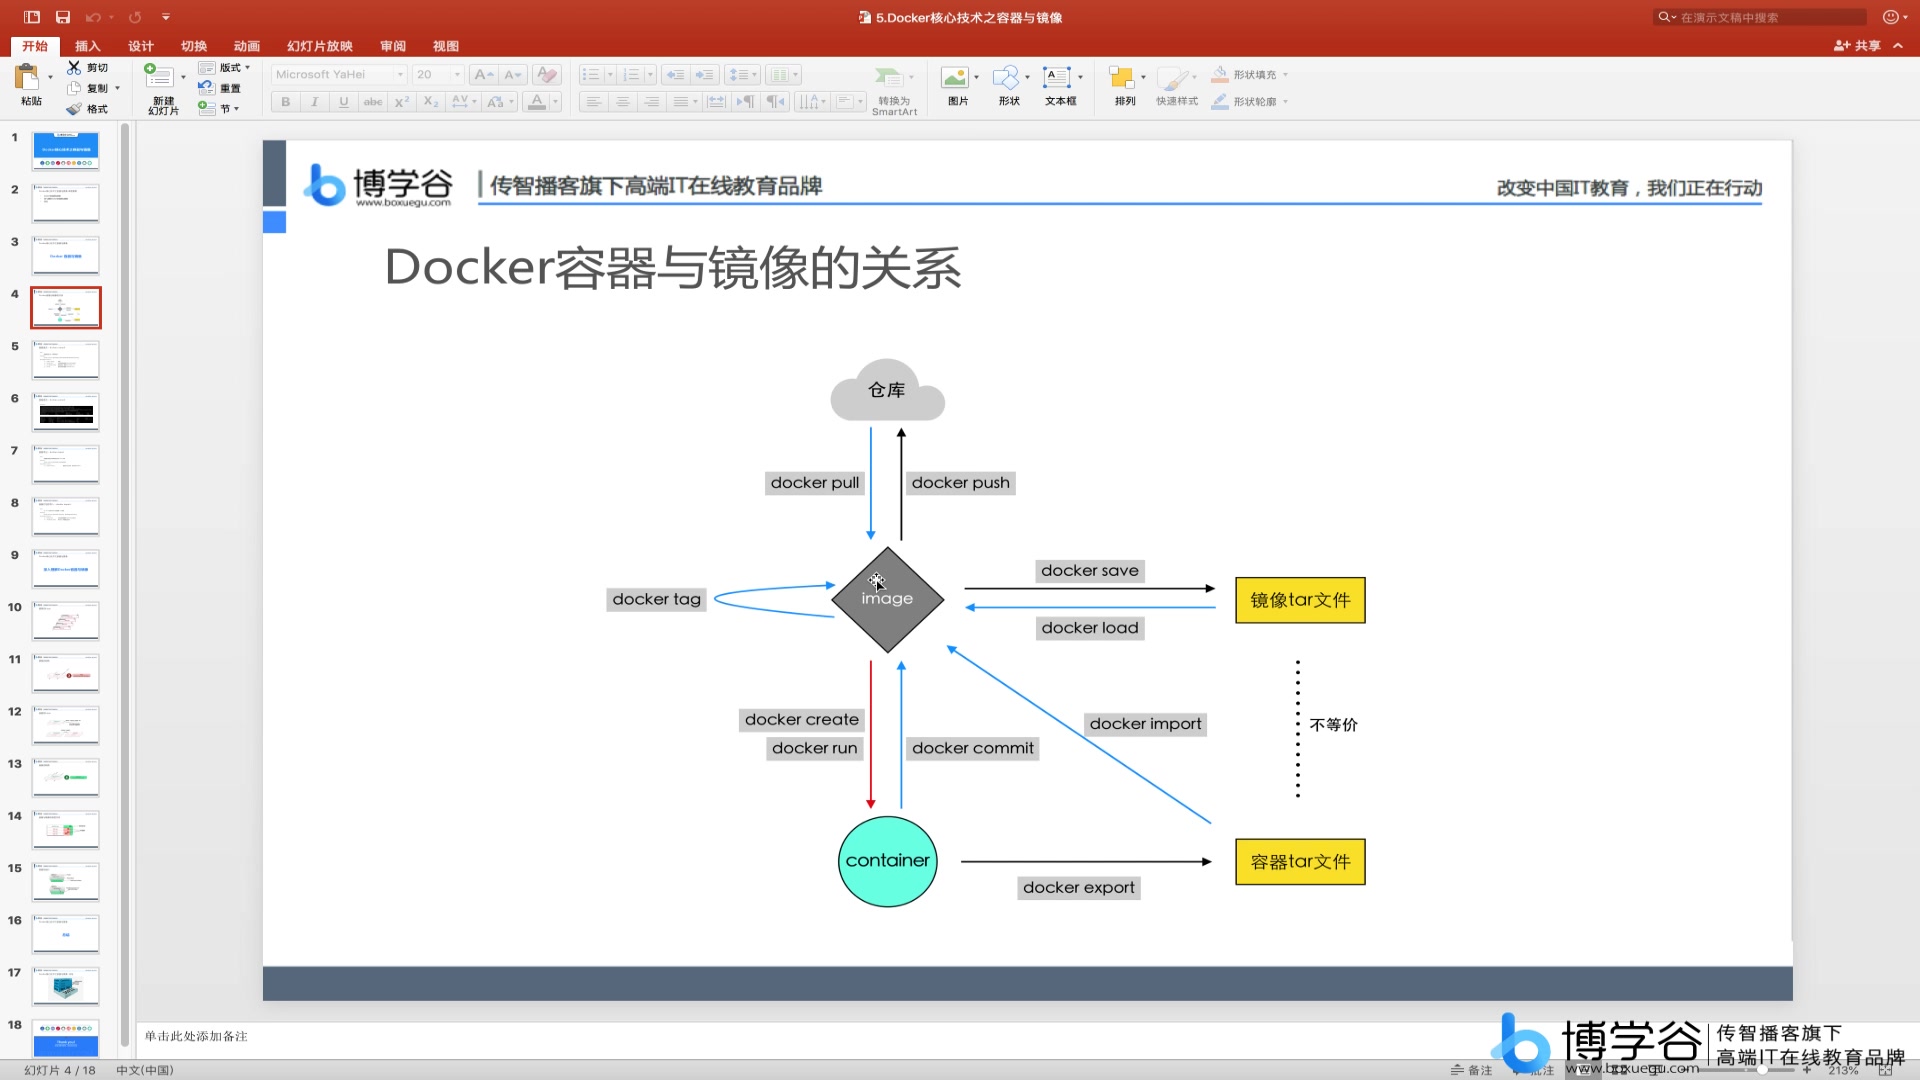Image resolution: width=1920 pixels, height=1080 pixels.
Task: Expand the font size 20 dropdown
Action: tap(457, 75)
